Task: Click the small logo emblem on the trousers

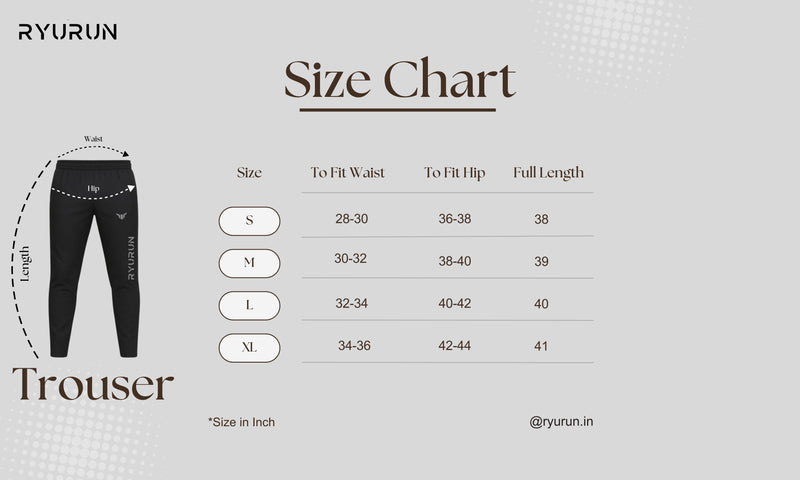Action: [x=123, y=213]
